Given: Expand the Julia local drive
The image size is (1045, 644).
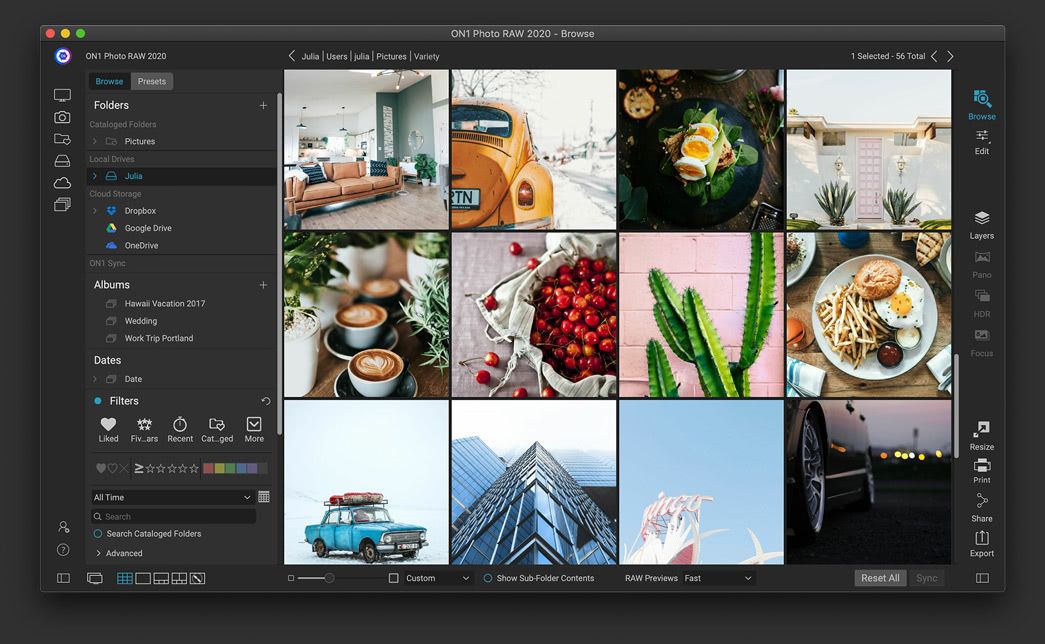Looking at the screenshot, I should tap(95, 176).
